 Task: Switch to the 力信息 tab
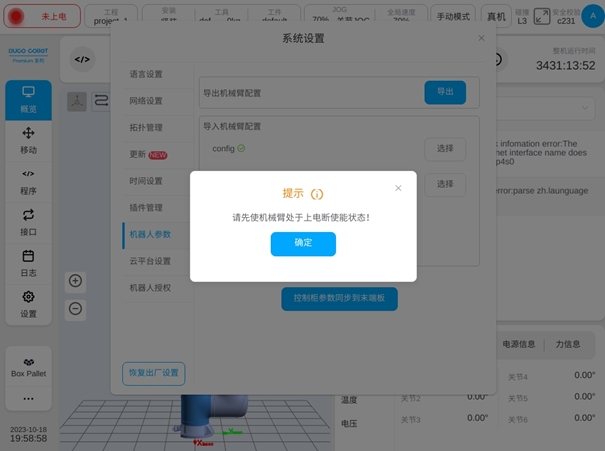tap(568, 344)
